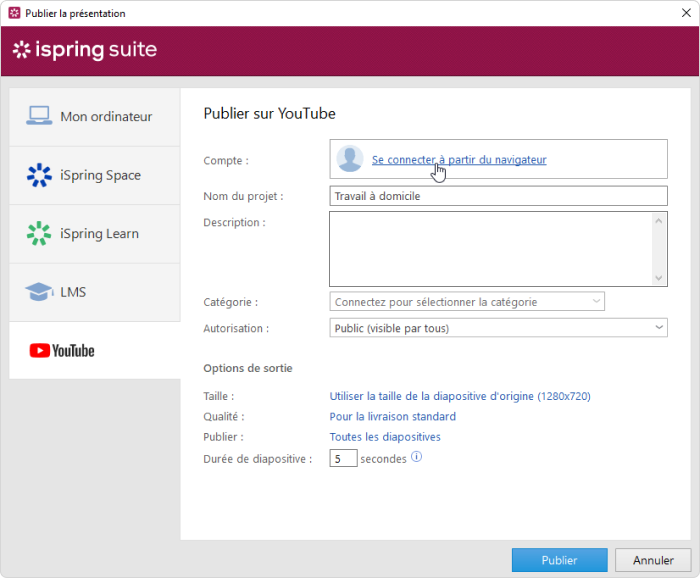This screenshot has width=700, height=578.
Task: Expand the Autorisation dropdown
Action: 498,328
